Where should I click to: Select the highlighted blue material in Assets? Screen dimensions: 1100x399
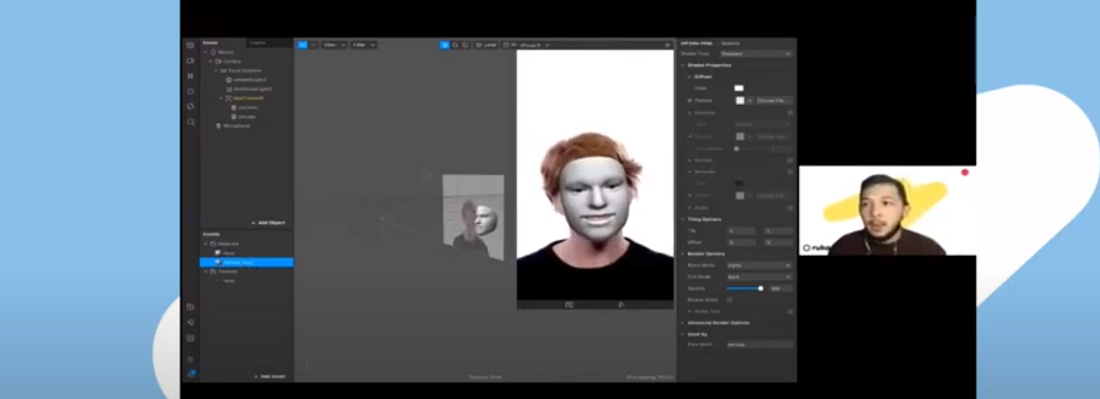click(246, 262)
